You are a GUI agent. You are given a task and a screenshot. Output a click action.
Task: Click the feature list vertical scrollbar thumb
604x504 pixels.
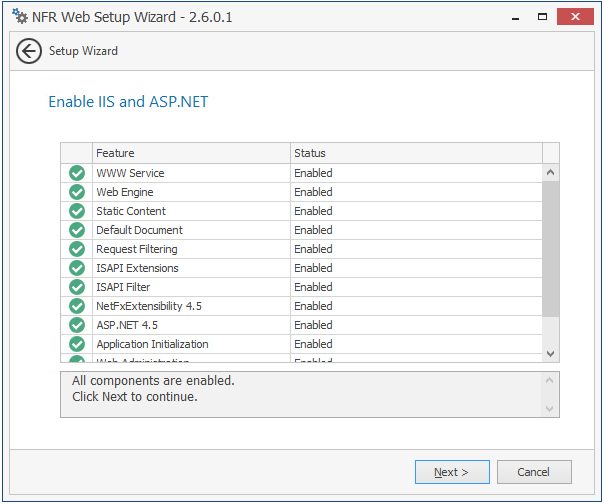(x=550, y=248)
